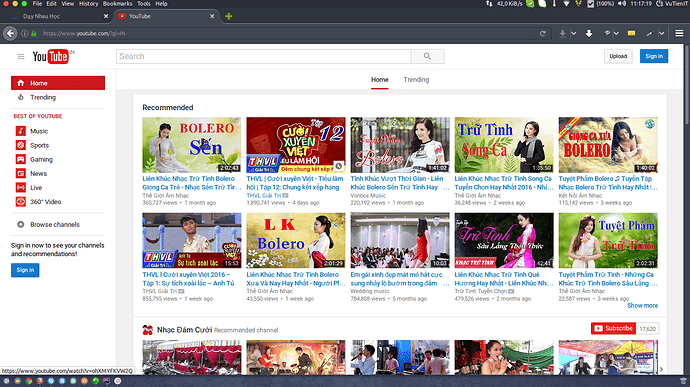The width and height of the screenshot is (690, 387).
Task: Open the Help menu
Action: pyautogui.click(x=161, y=4)
